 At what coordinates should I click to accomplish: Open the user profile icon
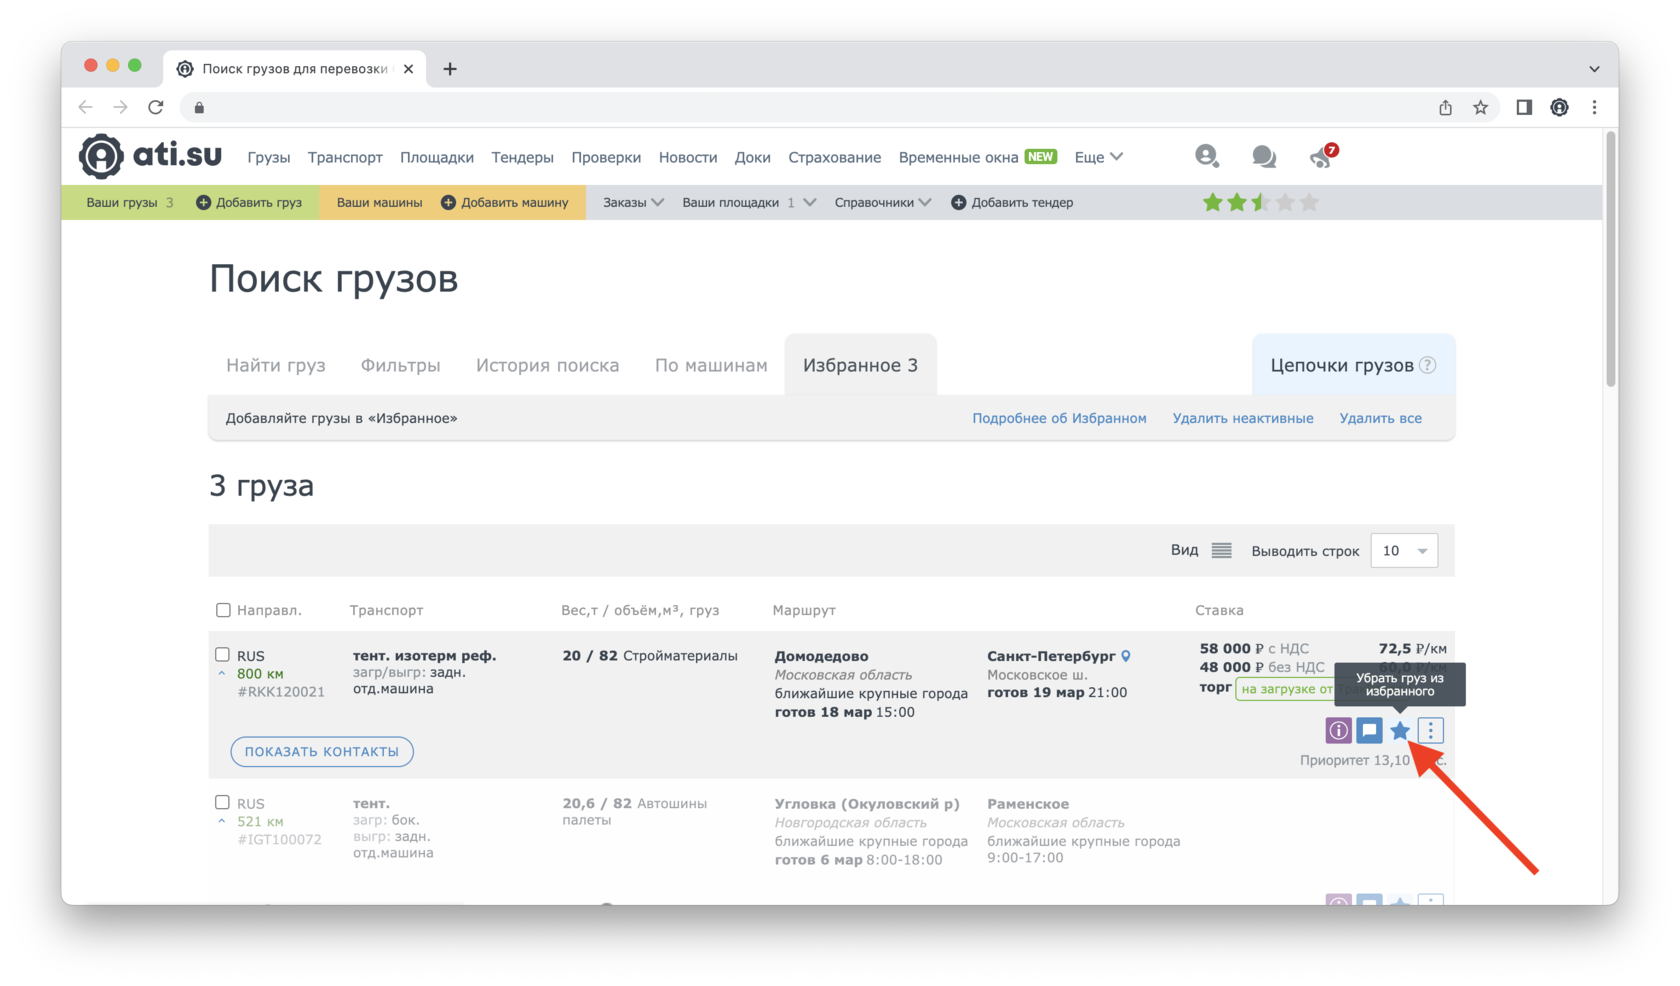coord(1207,156)
